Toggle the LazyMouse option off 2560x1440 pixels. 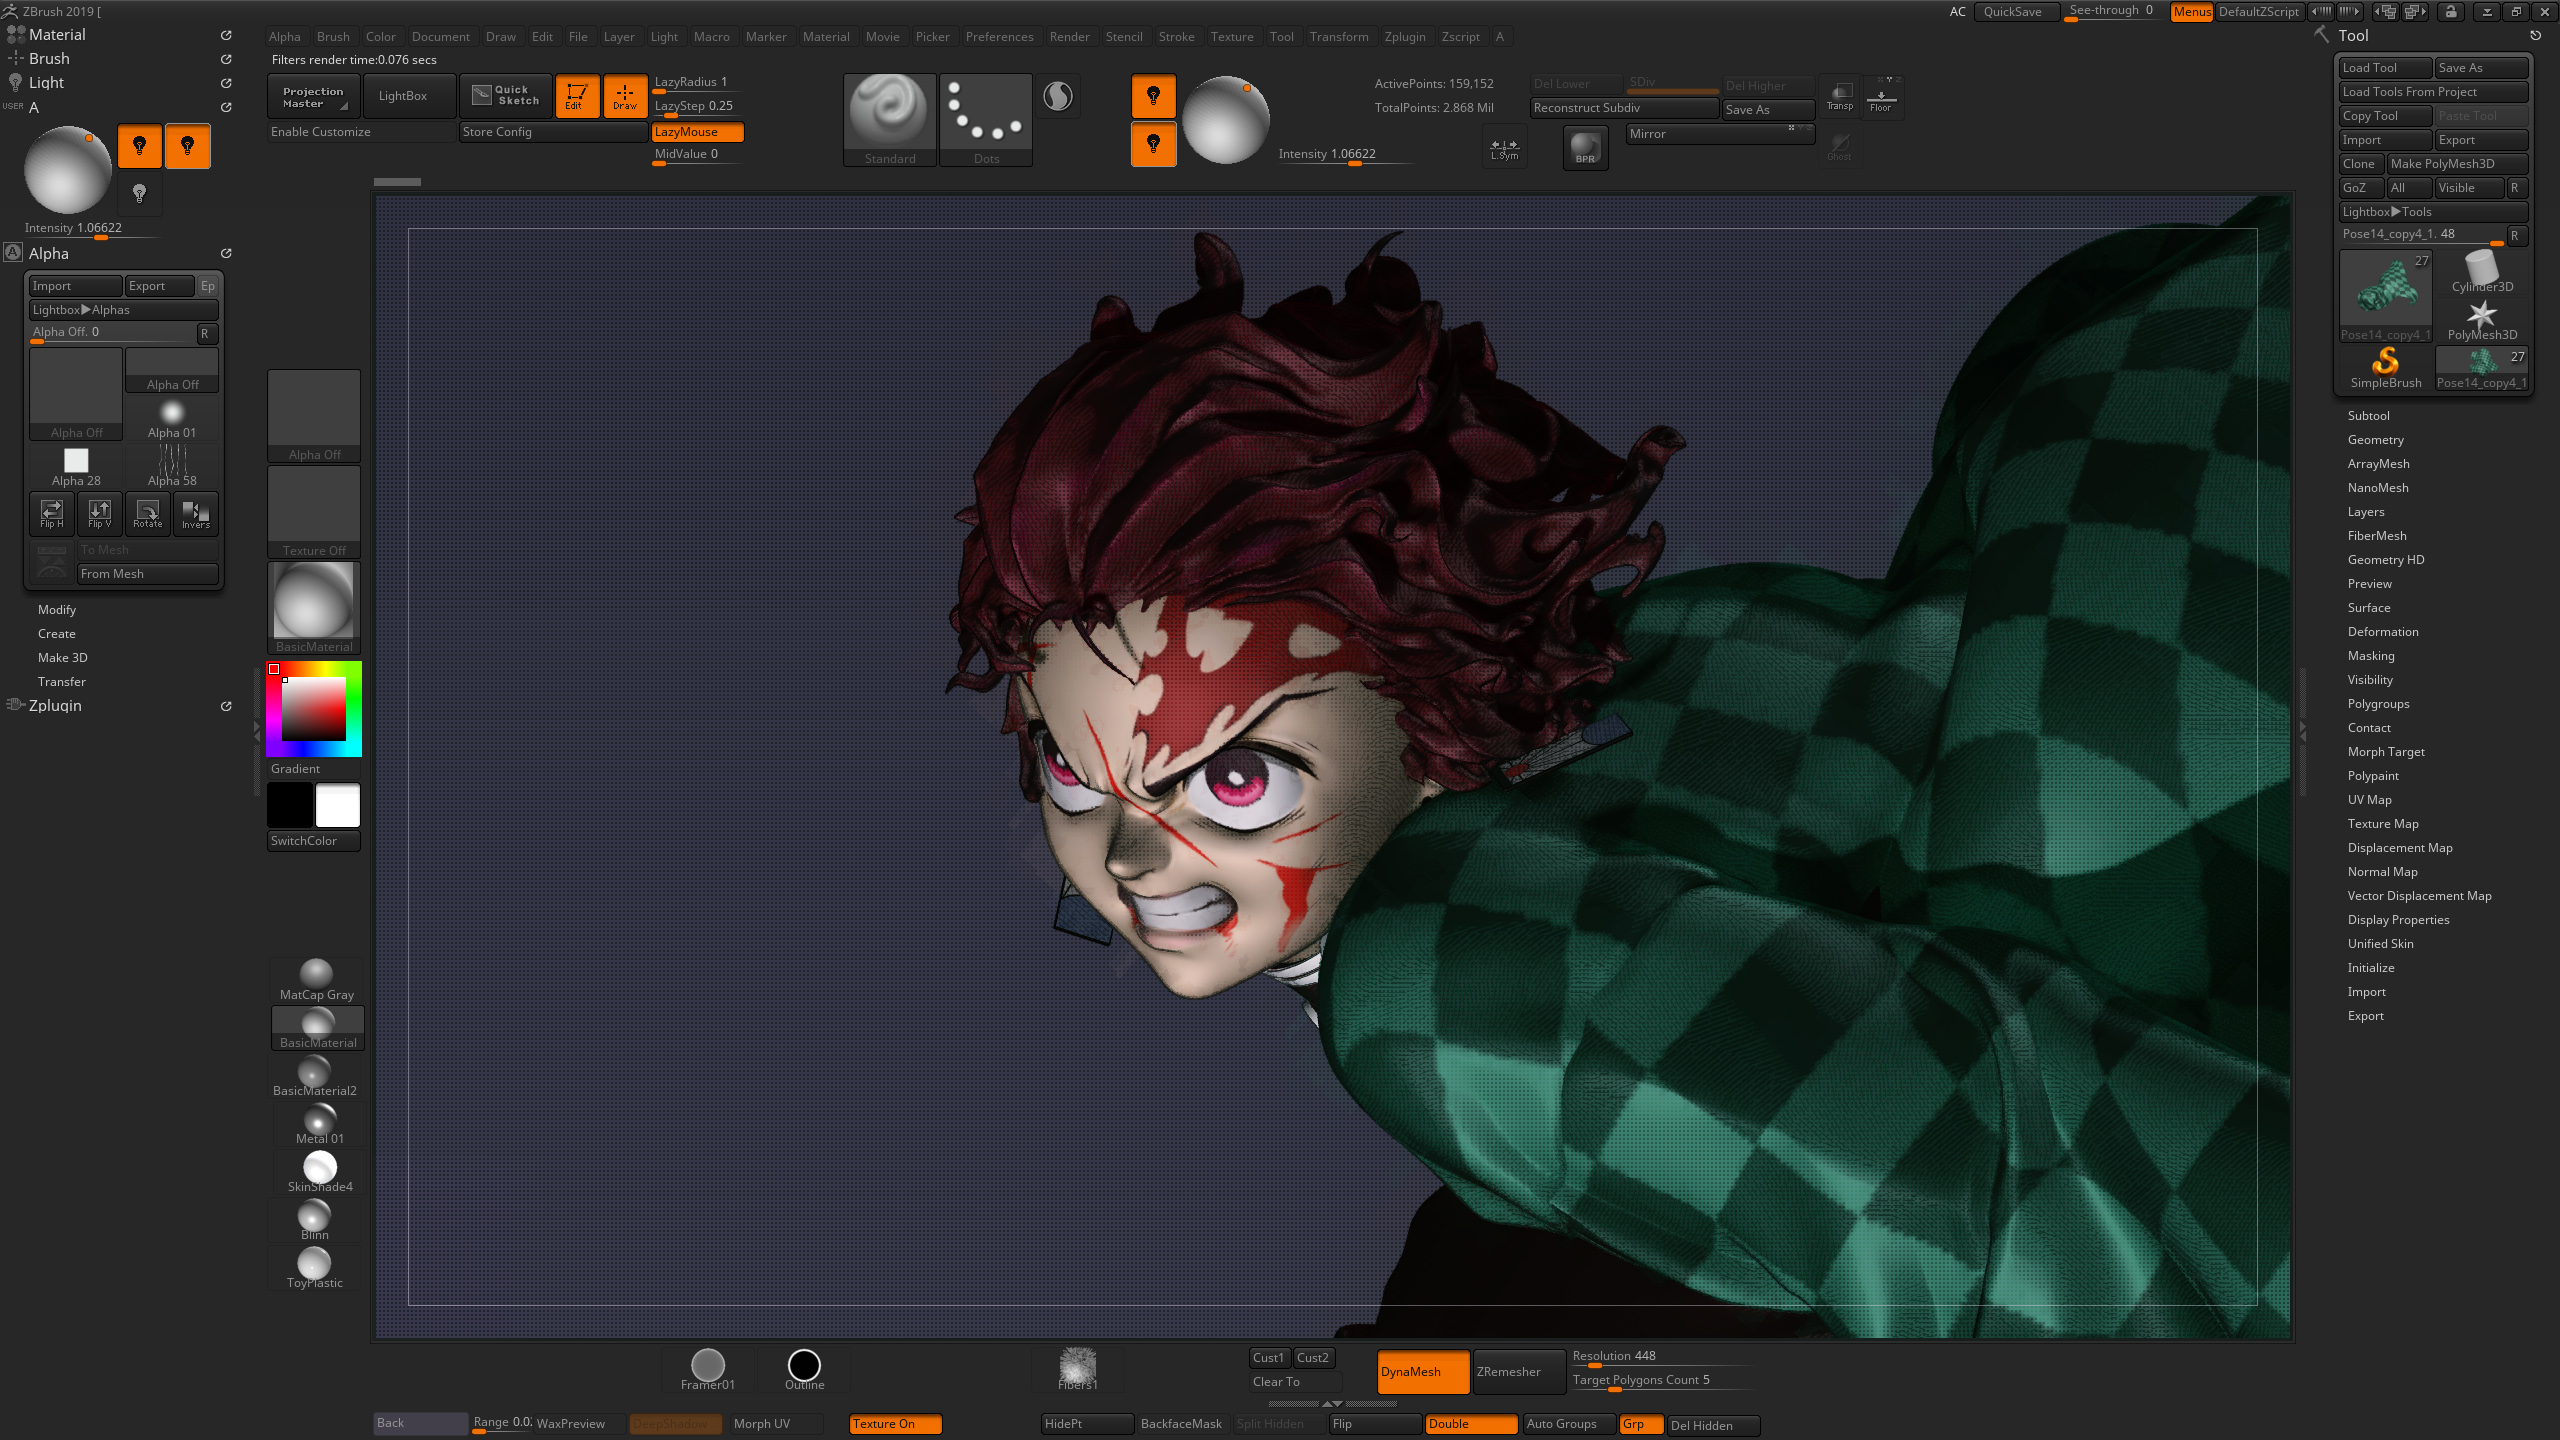(x=697, y=132)
